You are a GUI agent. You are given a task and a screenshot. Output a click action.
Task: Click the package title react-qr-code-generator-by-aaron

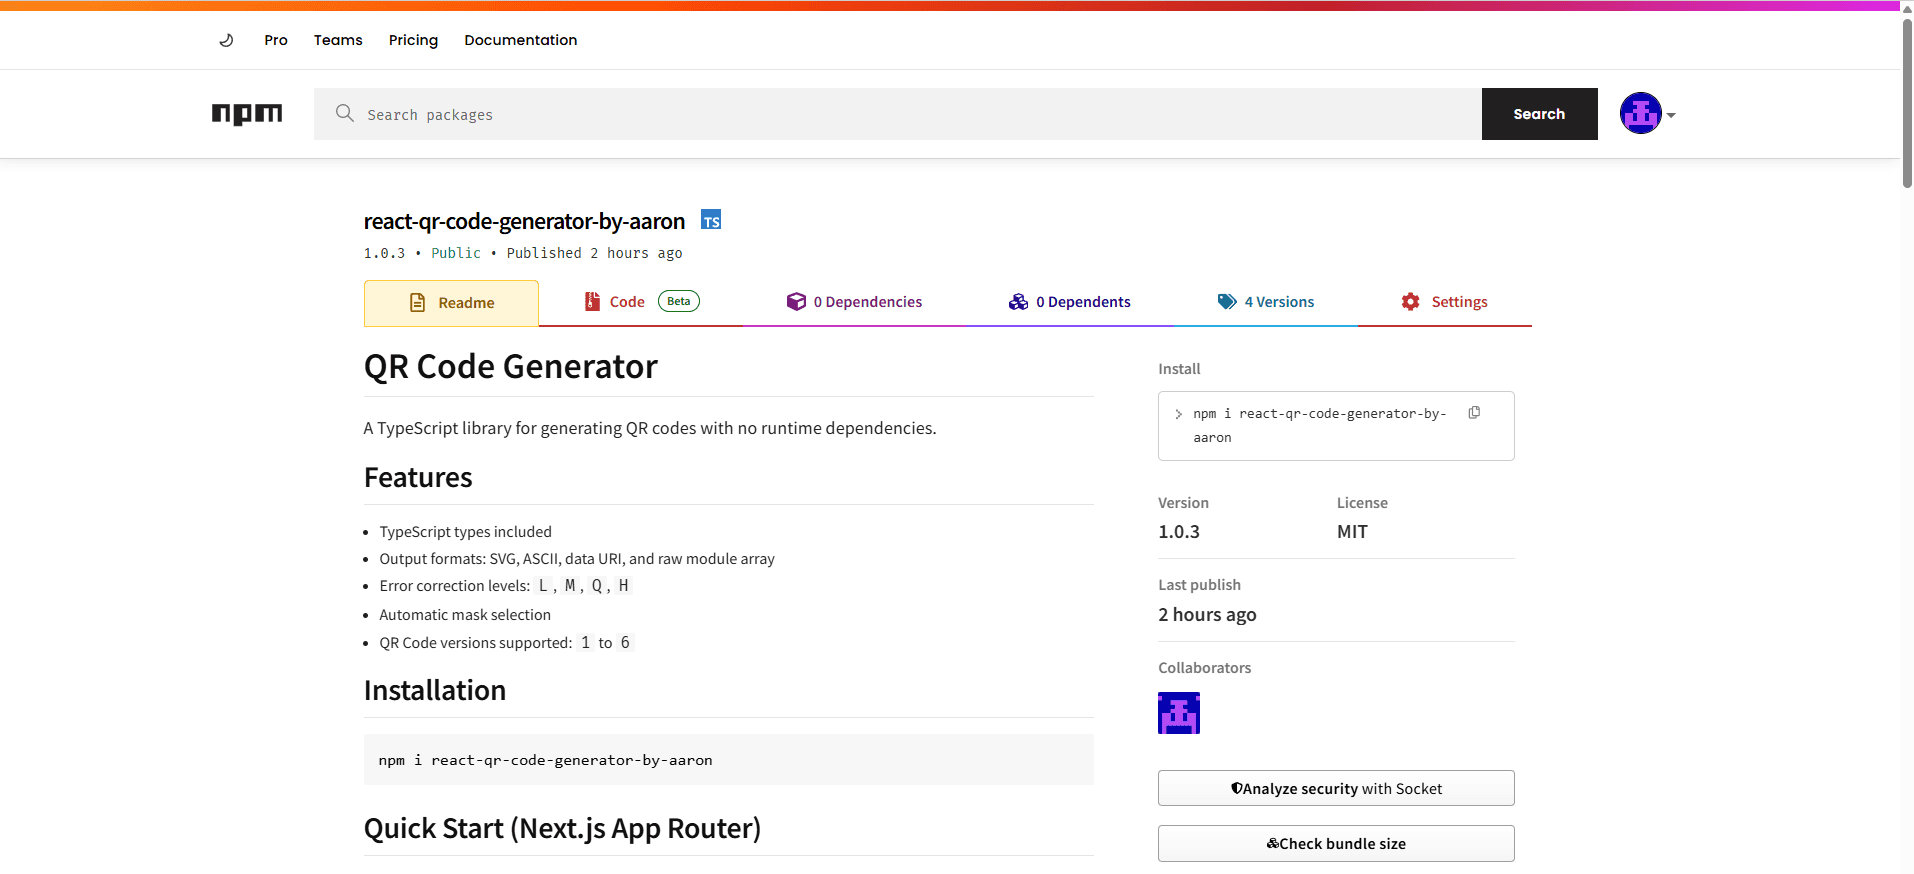[524, 221]
